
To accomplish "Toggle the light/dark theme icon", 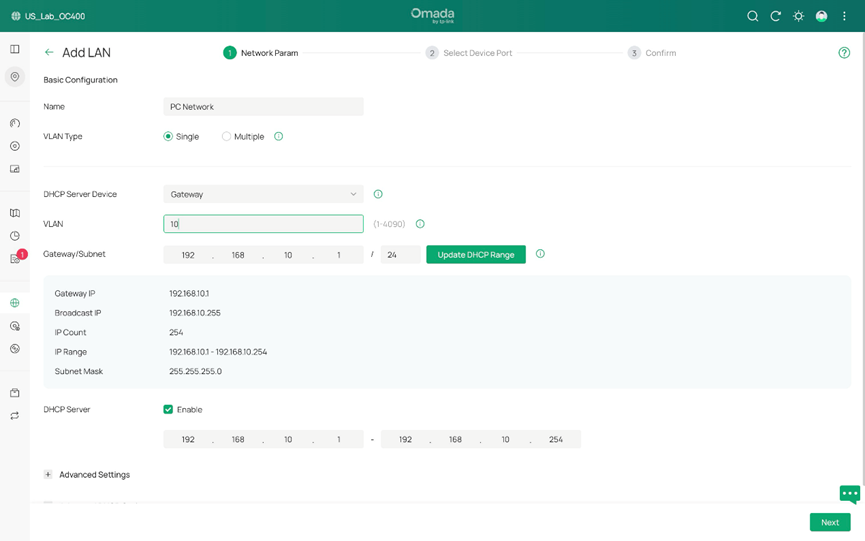I will click(798, 16).
